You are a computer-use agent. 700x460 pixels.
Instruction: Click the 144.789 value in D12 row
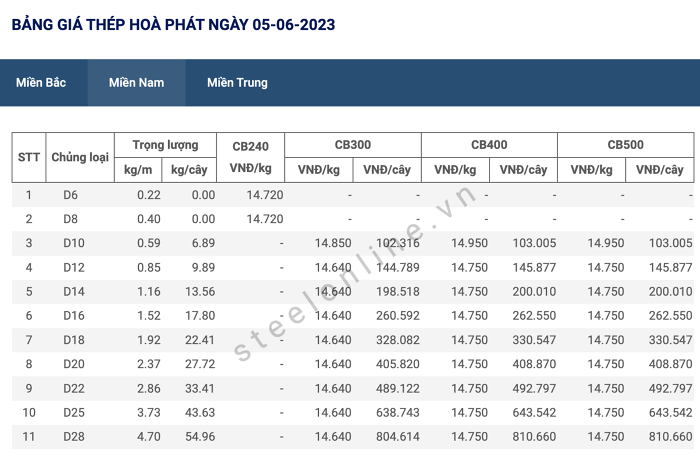(398, 268)
